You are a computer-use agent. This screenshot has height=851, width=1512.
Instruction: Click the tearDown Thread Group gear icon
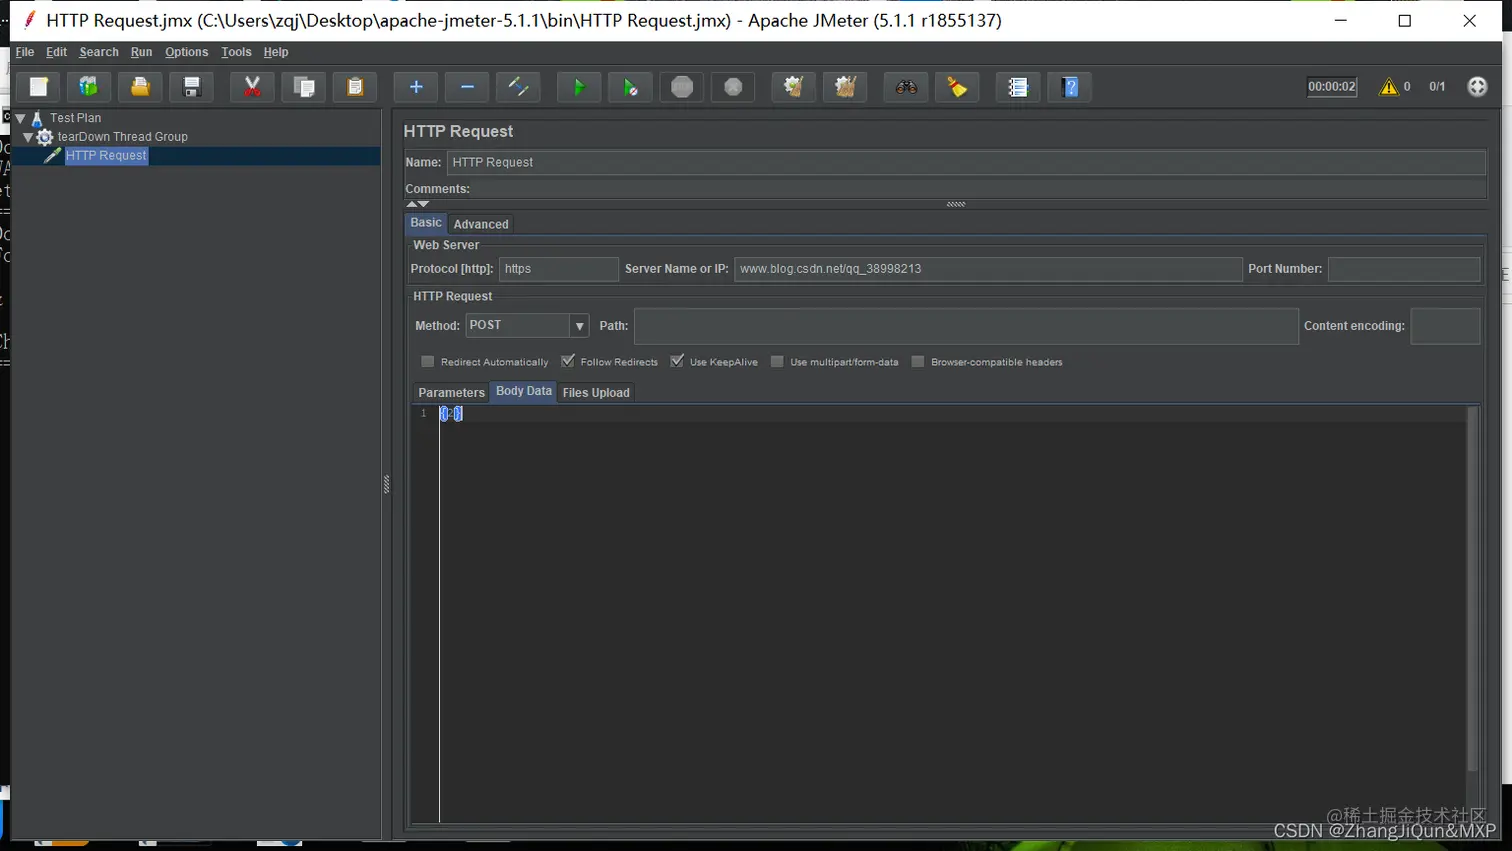click(x=45, y=137)
